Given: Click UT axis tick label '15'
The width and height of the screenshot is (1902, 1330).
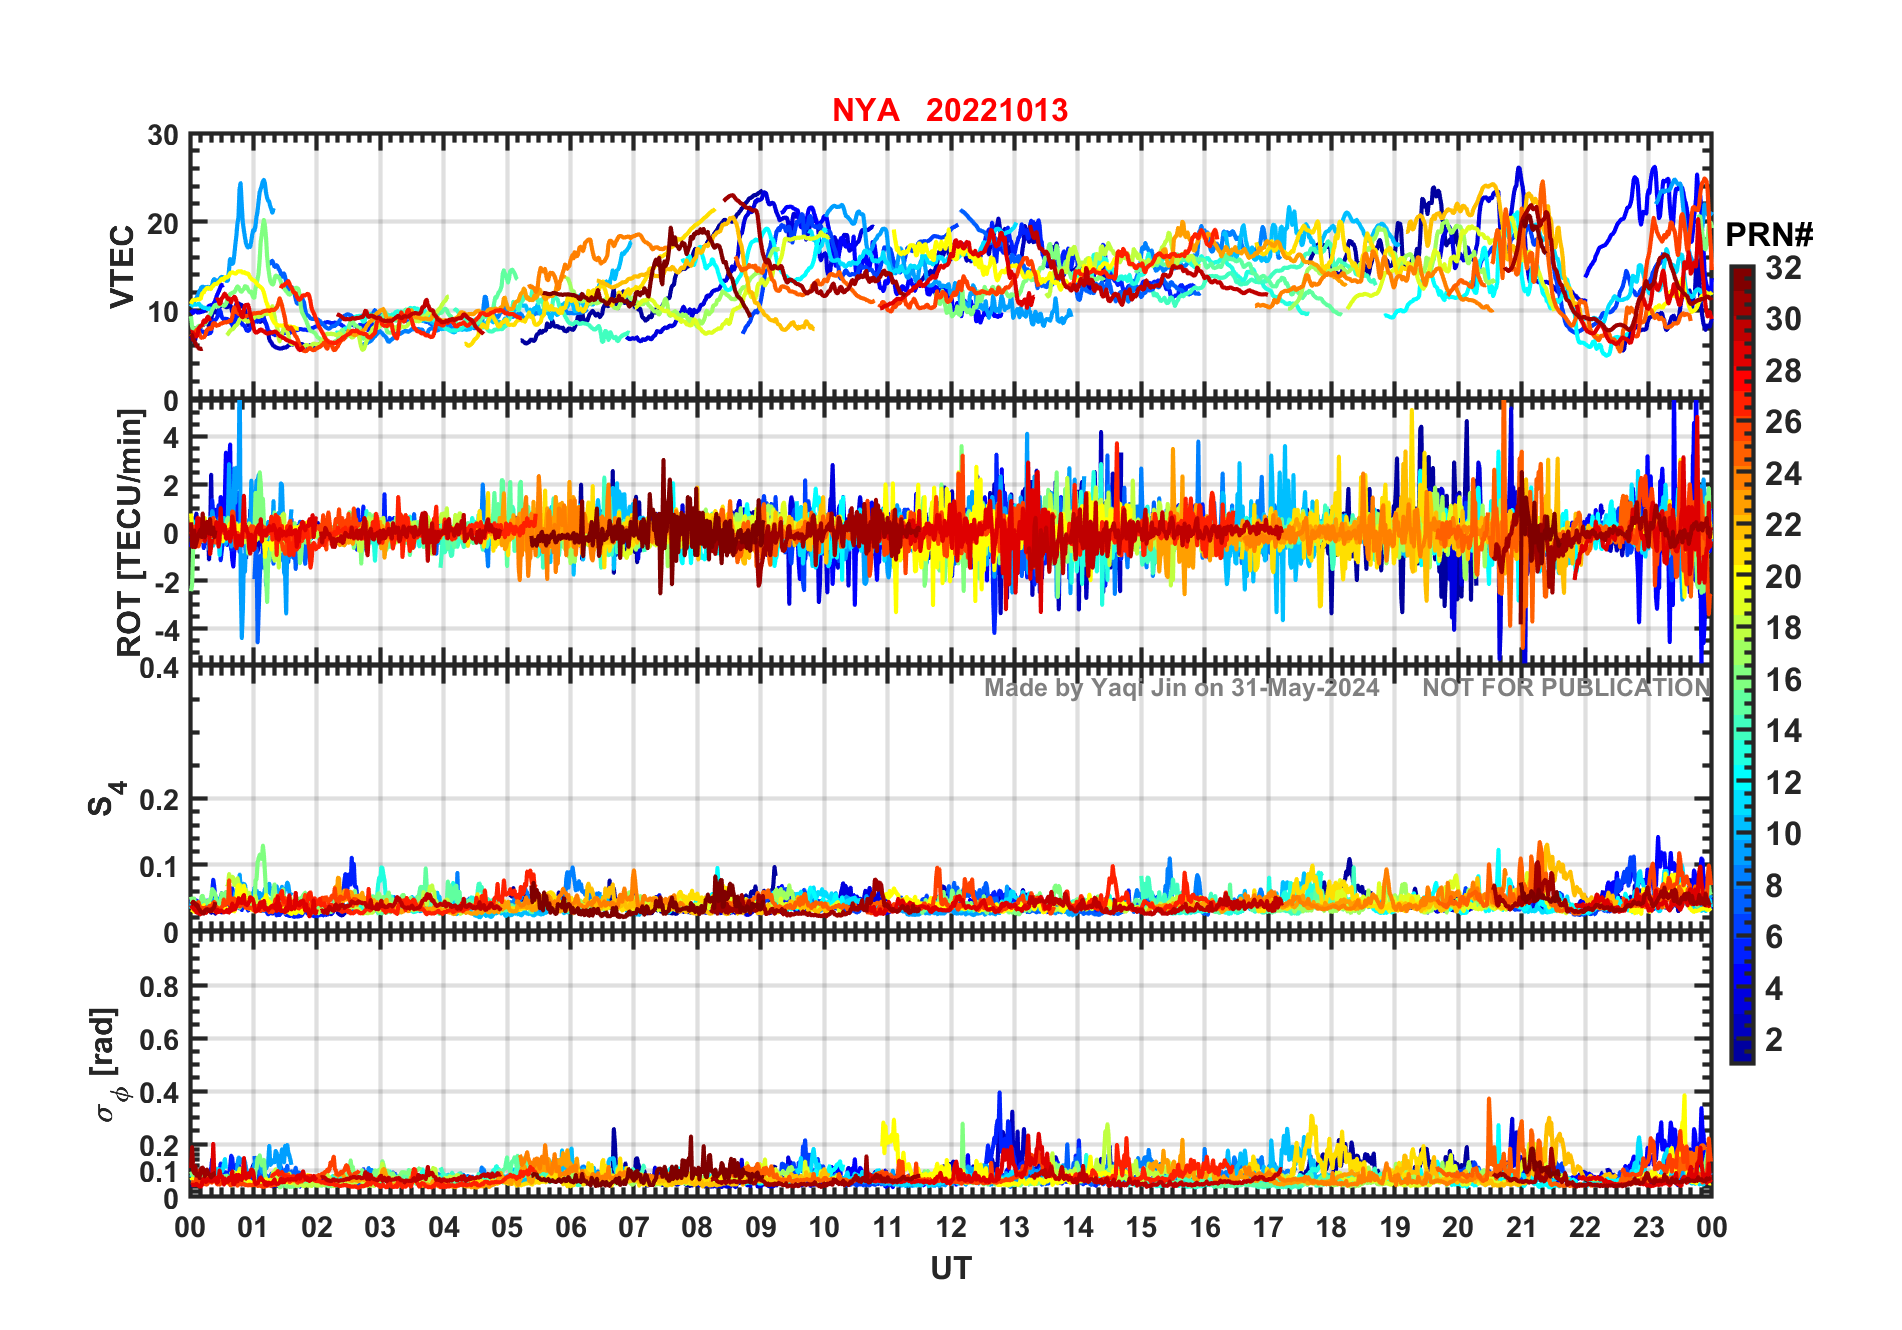Looking at the screenshot, I should 1141,1227.
